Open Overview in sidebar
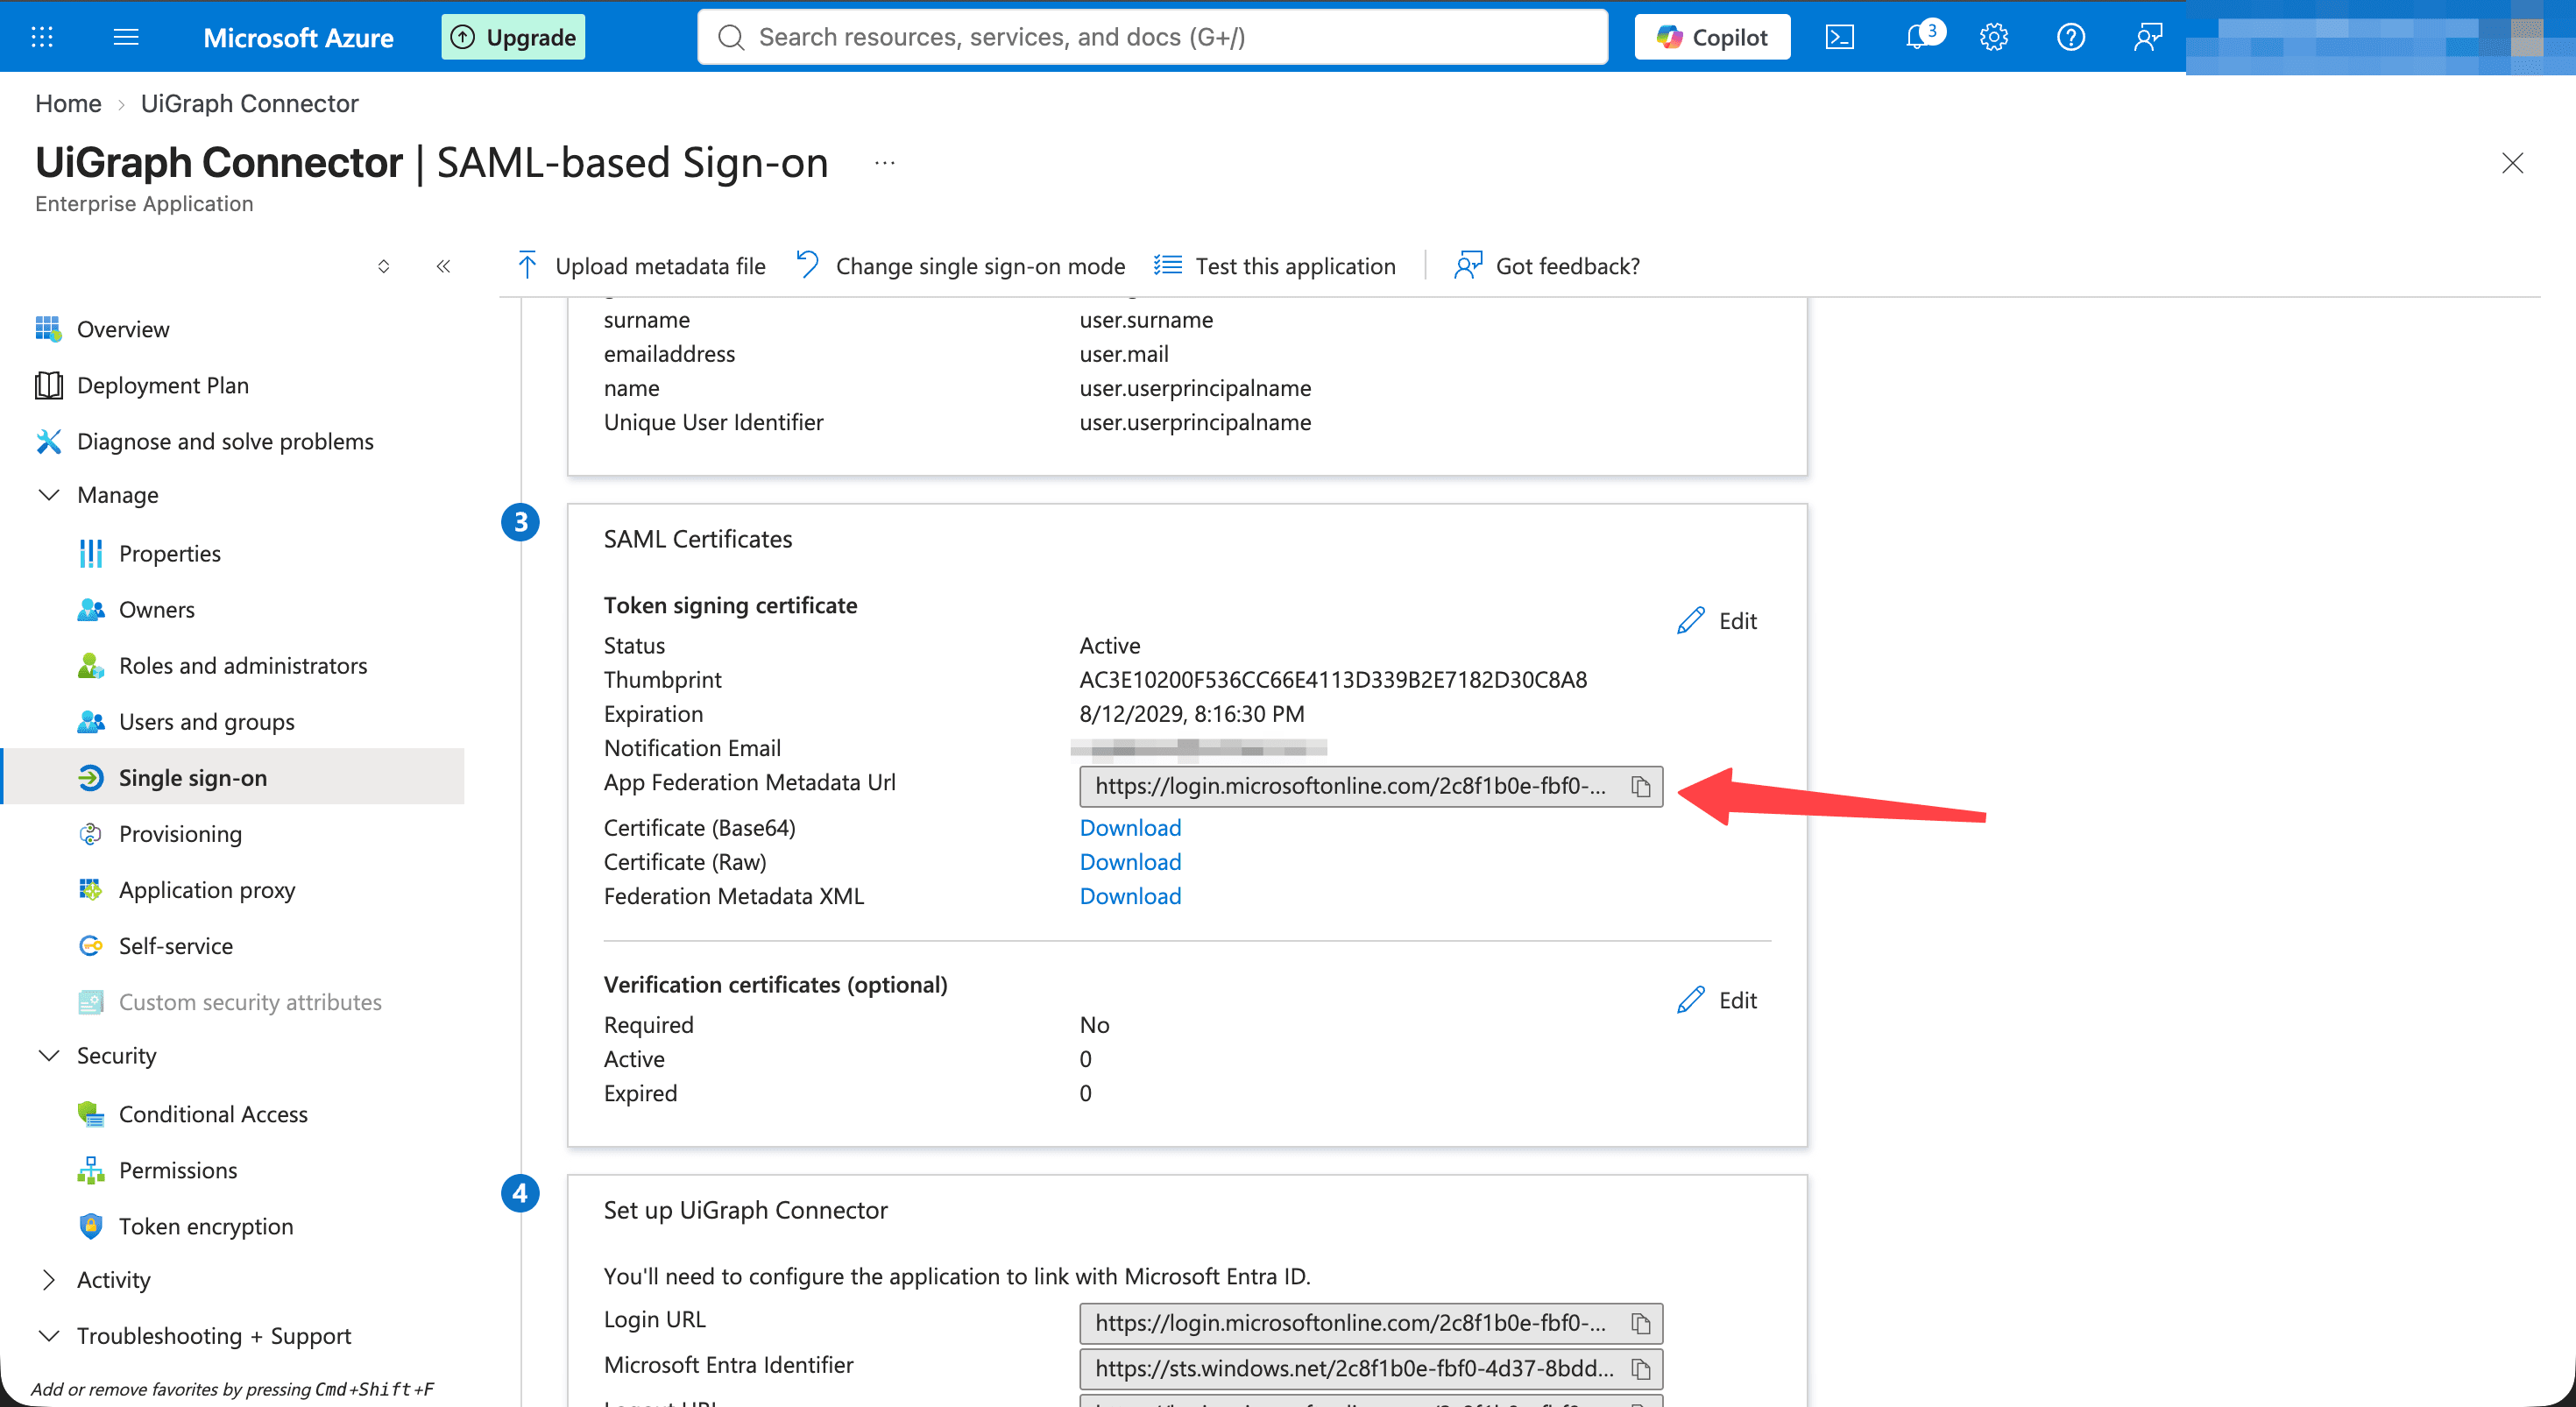The width and height of the screenshot is (2576, 1407). click(123, 329)
